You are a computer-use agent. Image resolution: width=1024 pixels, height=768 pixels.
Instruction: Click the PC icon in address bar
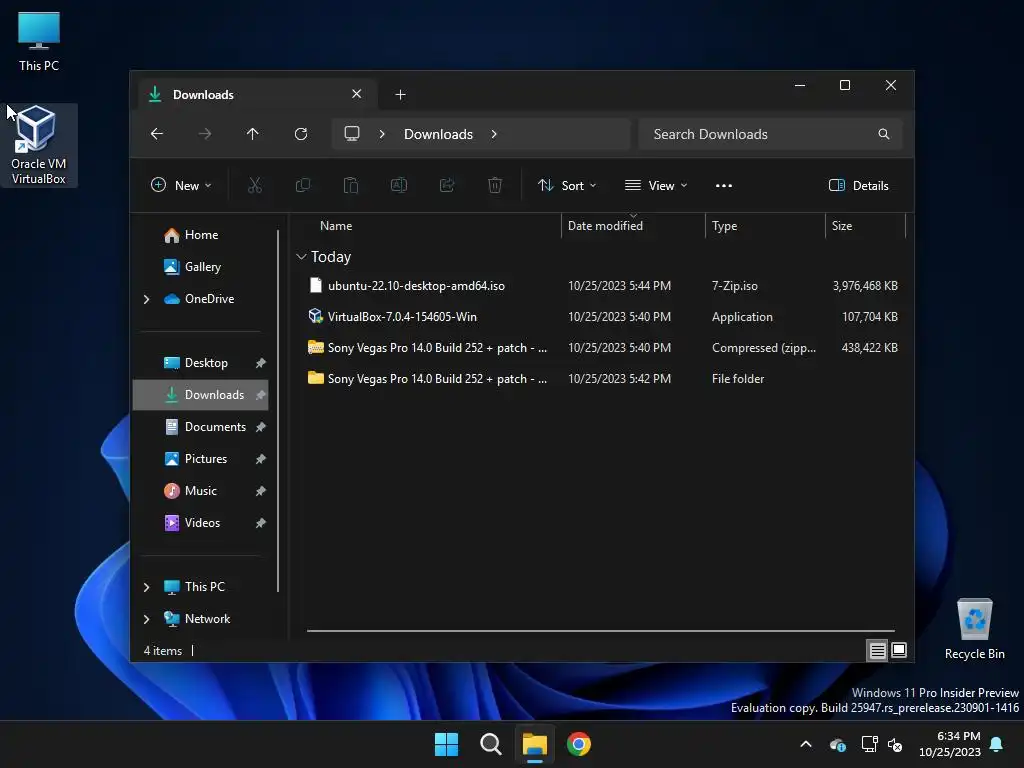pyautogui.click(x=352, y=134)
